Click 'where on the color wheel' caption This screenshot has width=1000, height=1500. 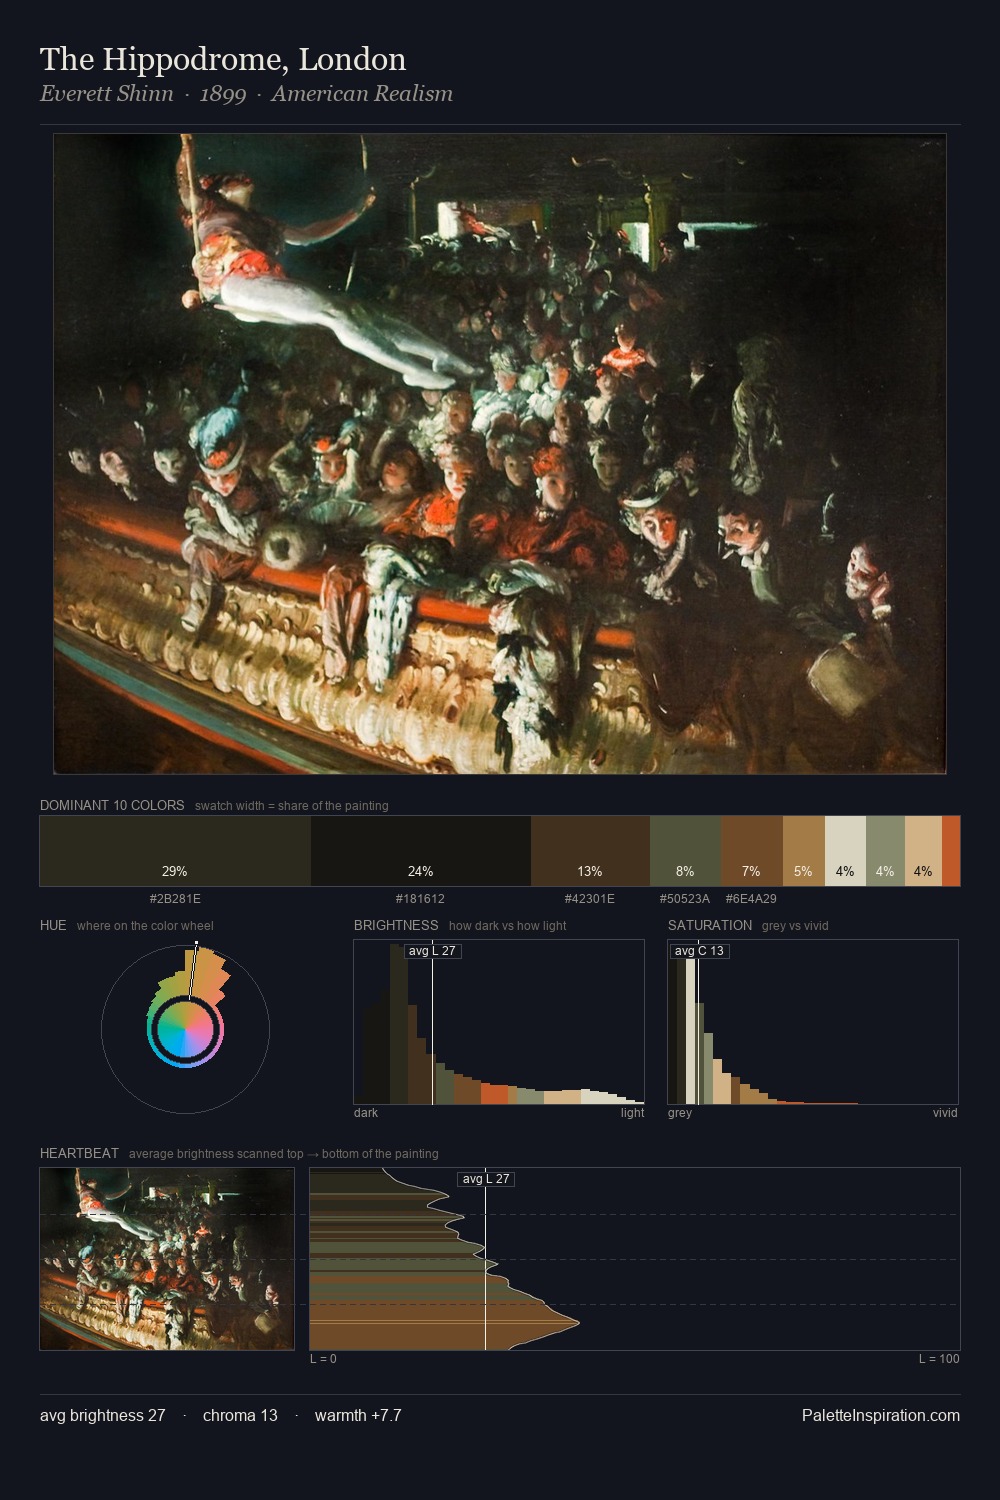tap(145, 926)
